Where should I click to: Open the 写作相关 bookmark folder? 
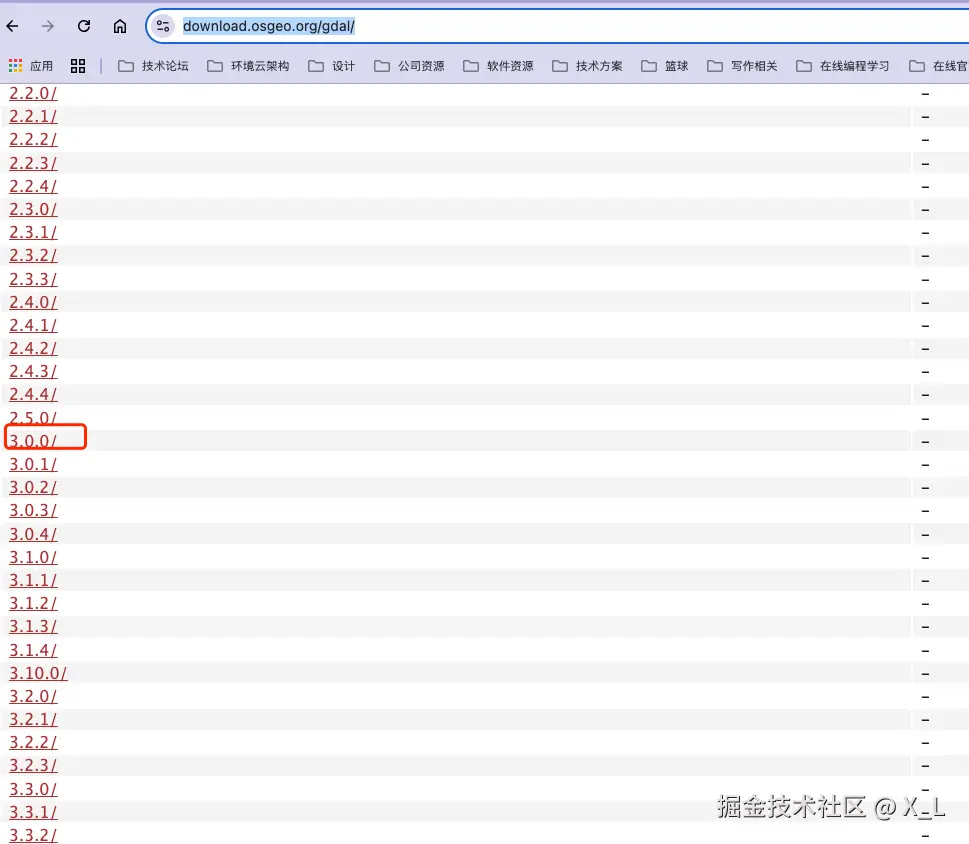[x=742, y=65]
